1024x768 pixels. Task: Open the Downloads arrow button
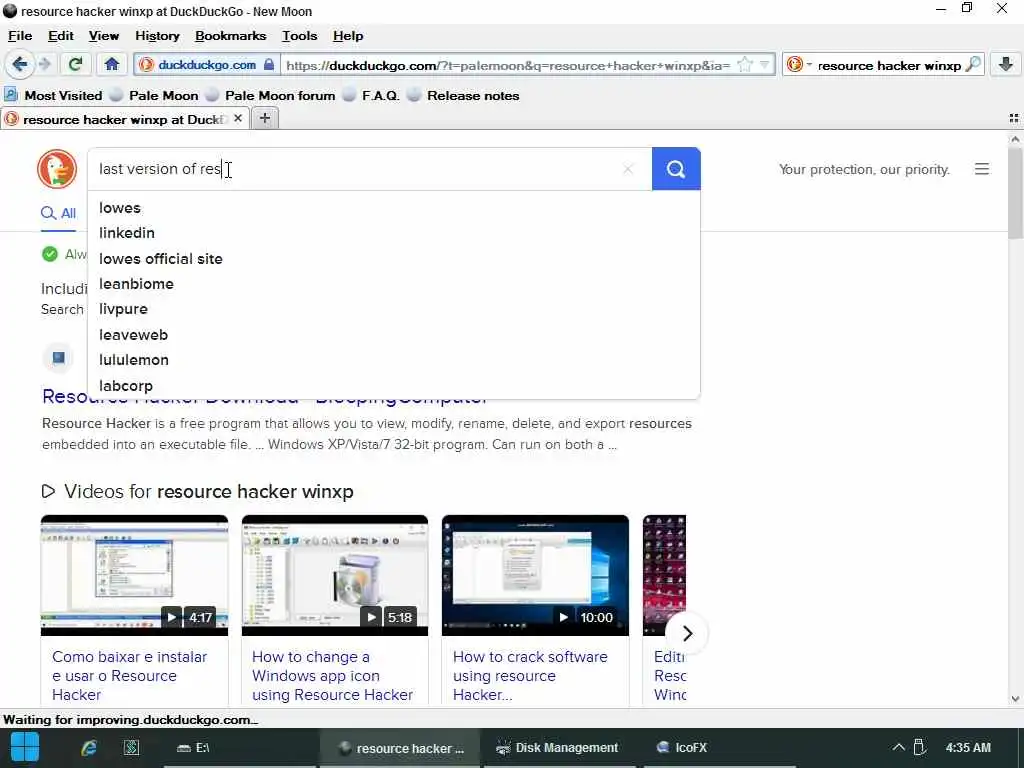pos(1006,64)
